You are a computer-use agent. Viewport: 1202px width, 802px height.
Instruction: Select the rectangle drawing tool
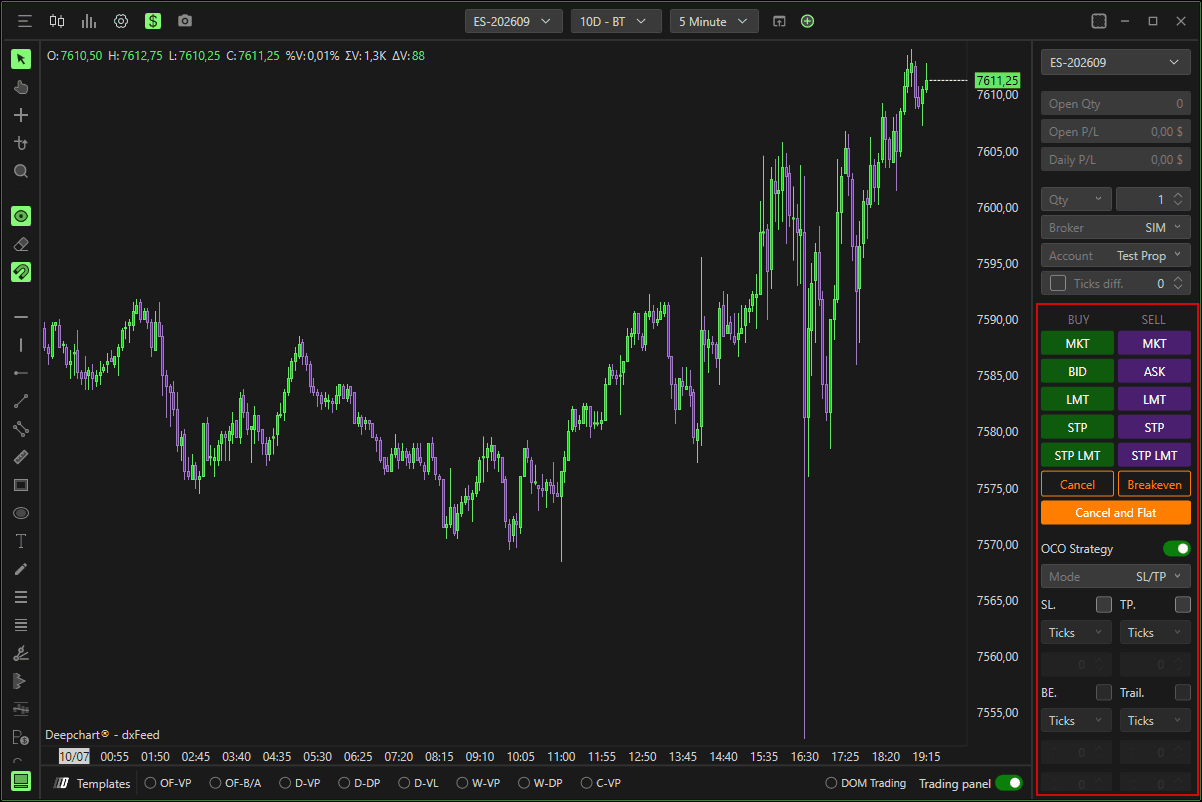click(x=21, y=485)
